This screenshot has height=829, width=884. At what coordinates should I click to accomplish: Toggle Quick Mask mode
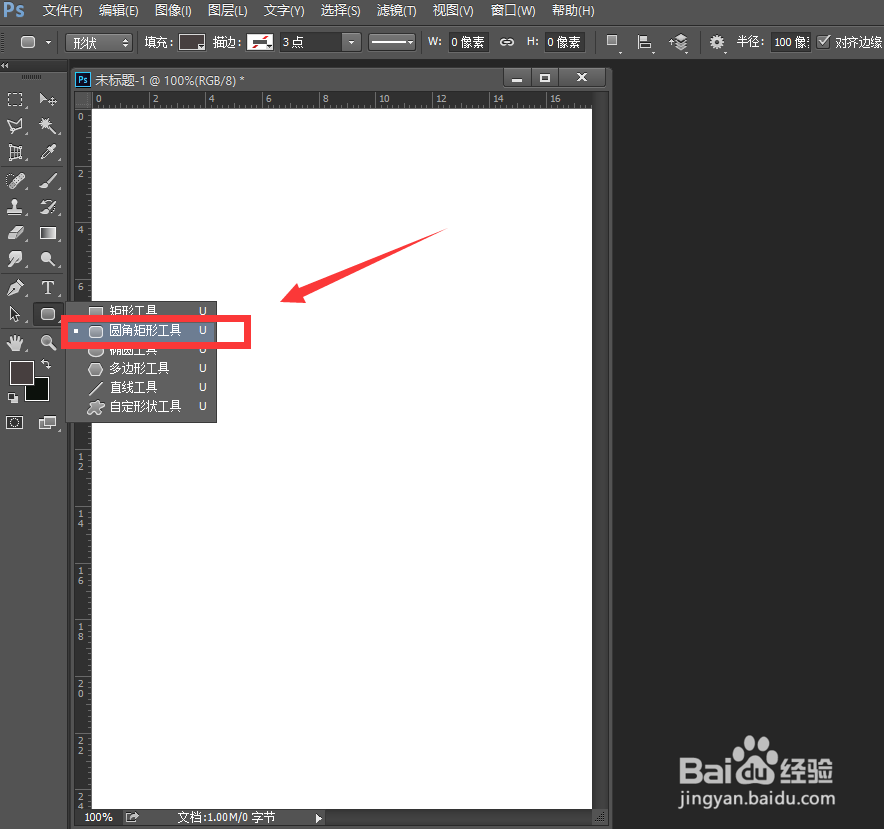tap(15, 422)
